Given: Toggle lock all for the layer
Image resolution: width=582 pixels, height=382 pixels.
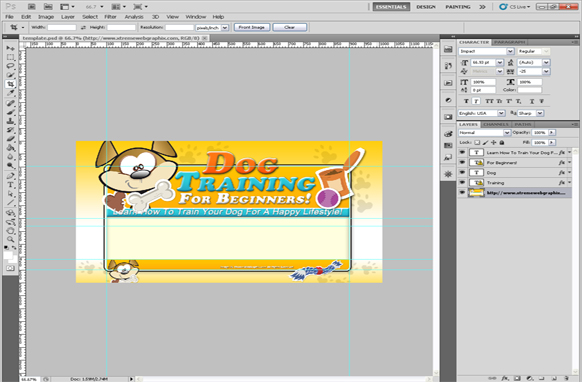Looking at the screenshot, I should (x=502, y=143).
